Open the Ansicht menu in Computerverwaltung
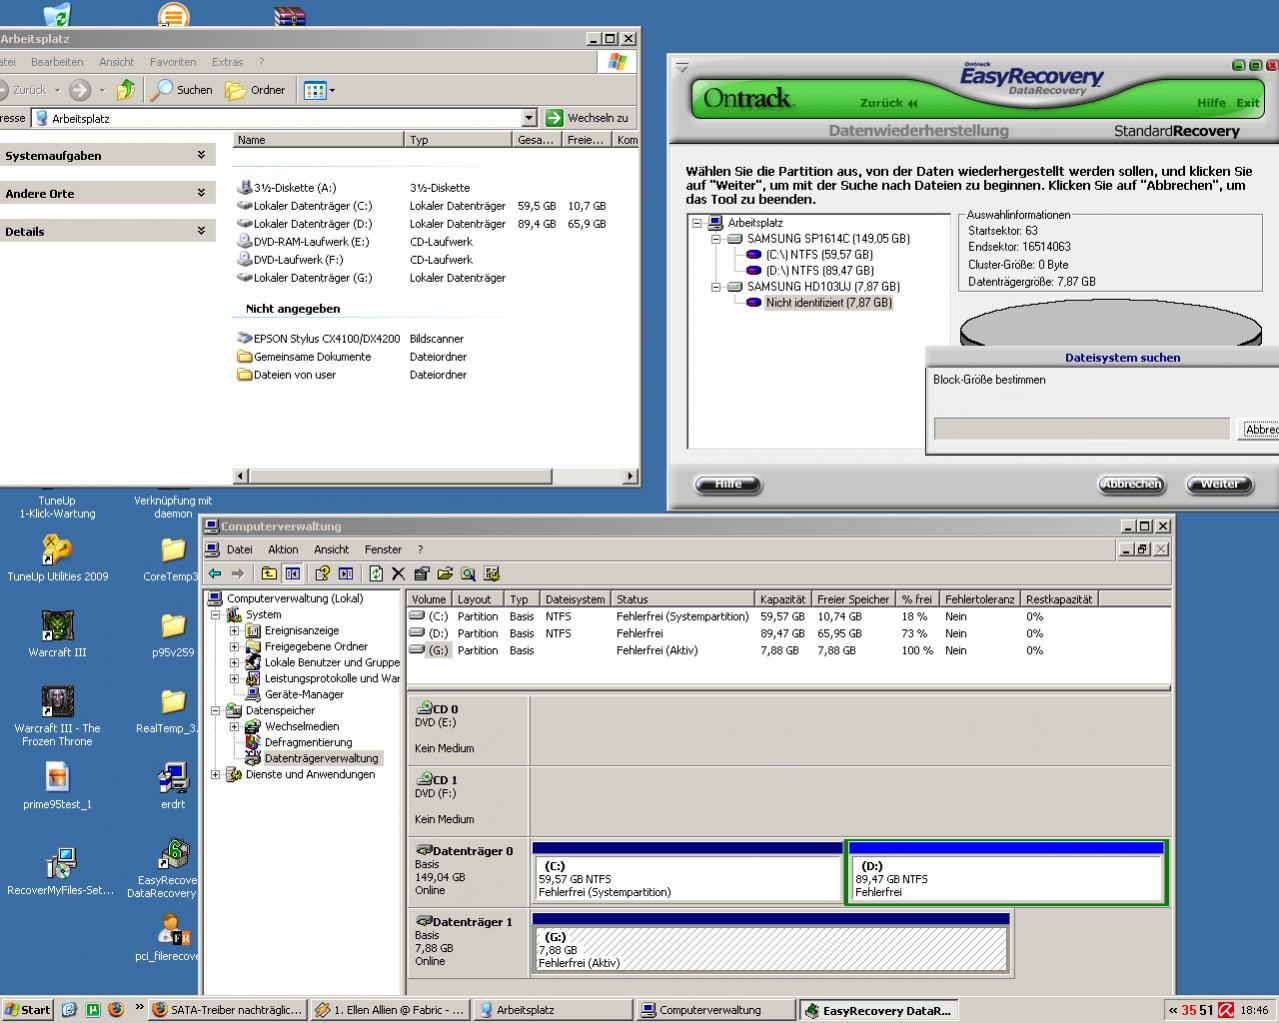 click(x=331, y=550)
